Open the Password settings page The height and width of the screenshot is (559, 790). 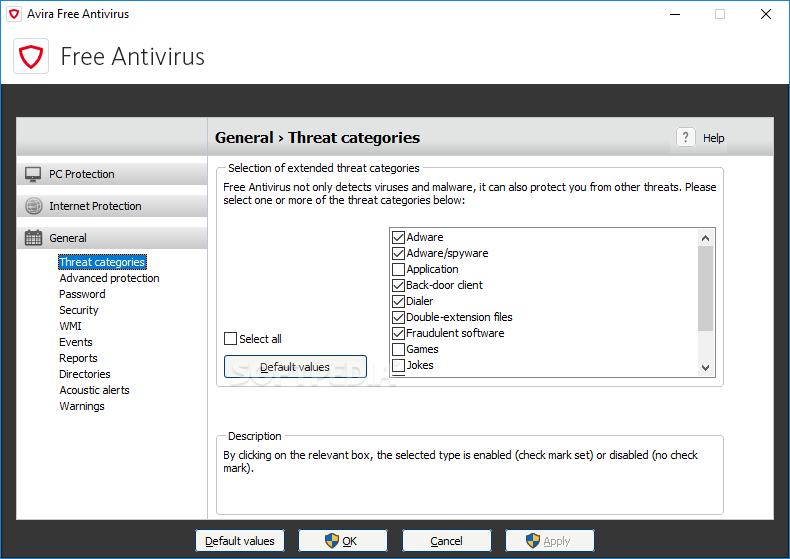coord(82,294)
